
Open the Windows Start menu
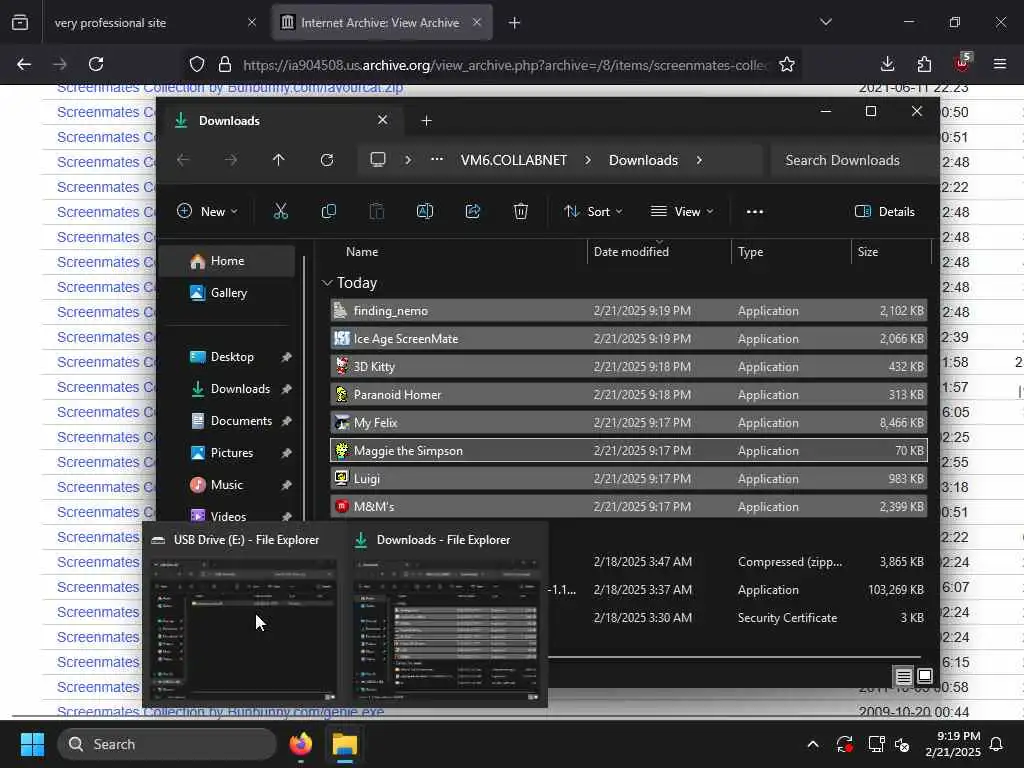32,744
